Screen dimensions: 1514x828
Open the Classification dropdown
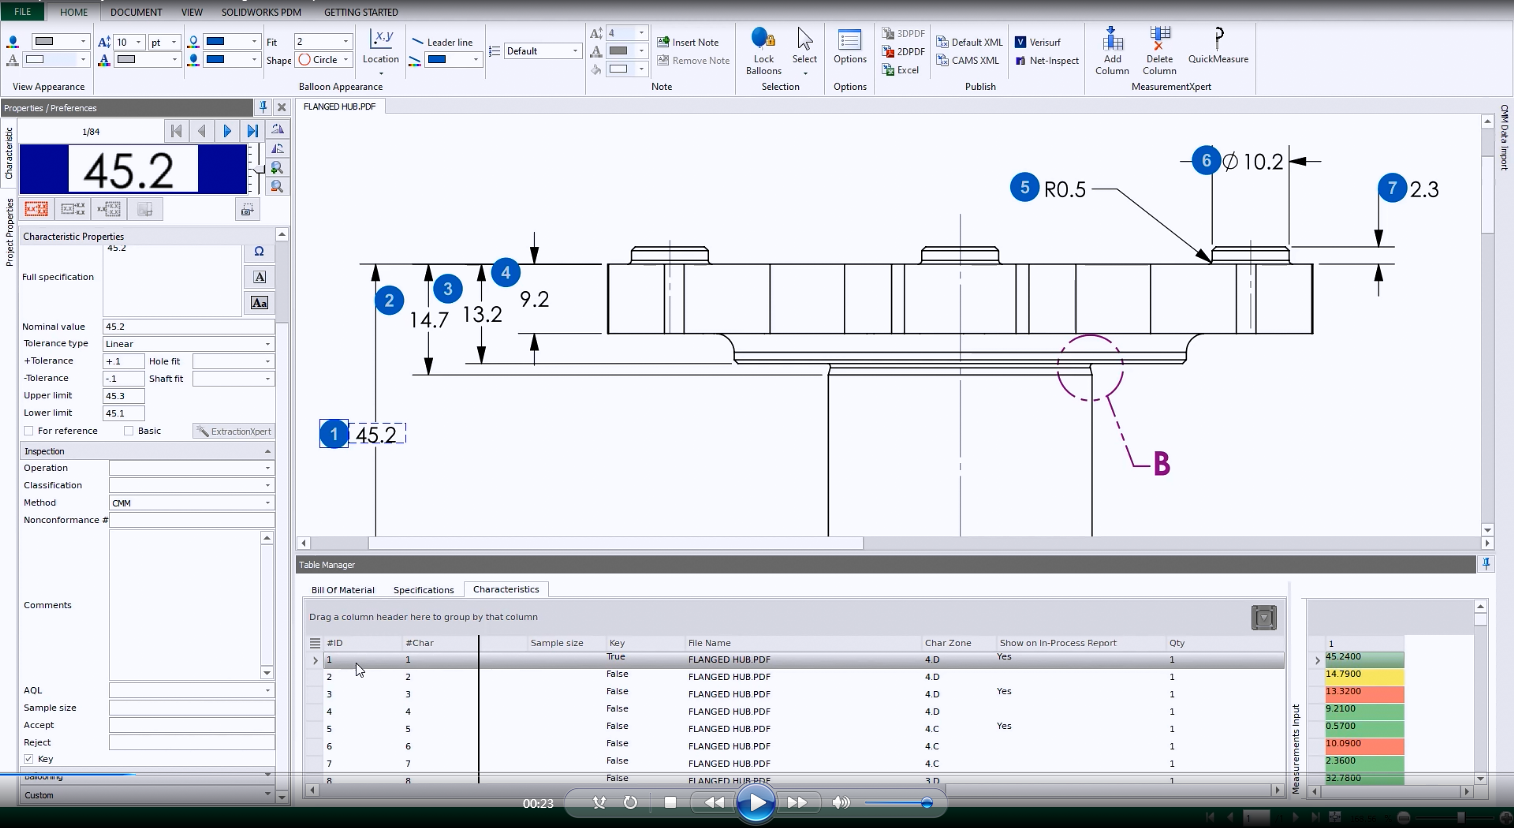[x=191, y=485]
